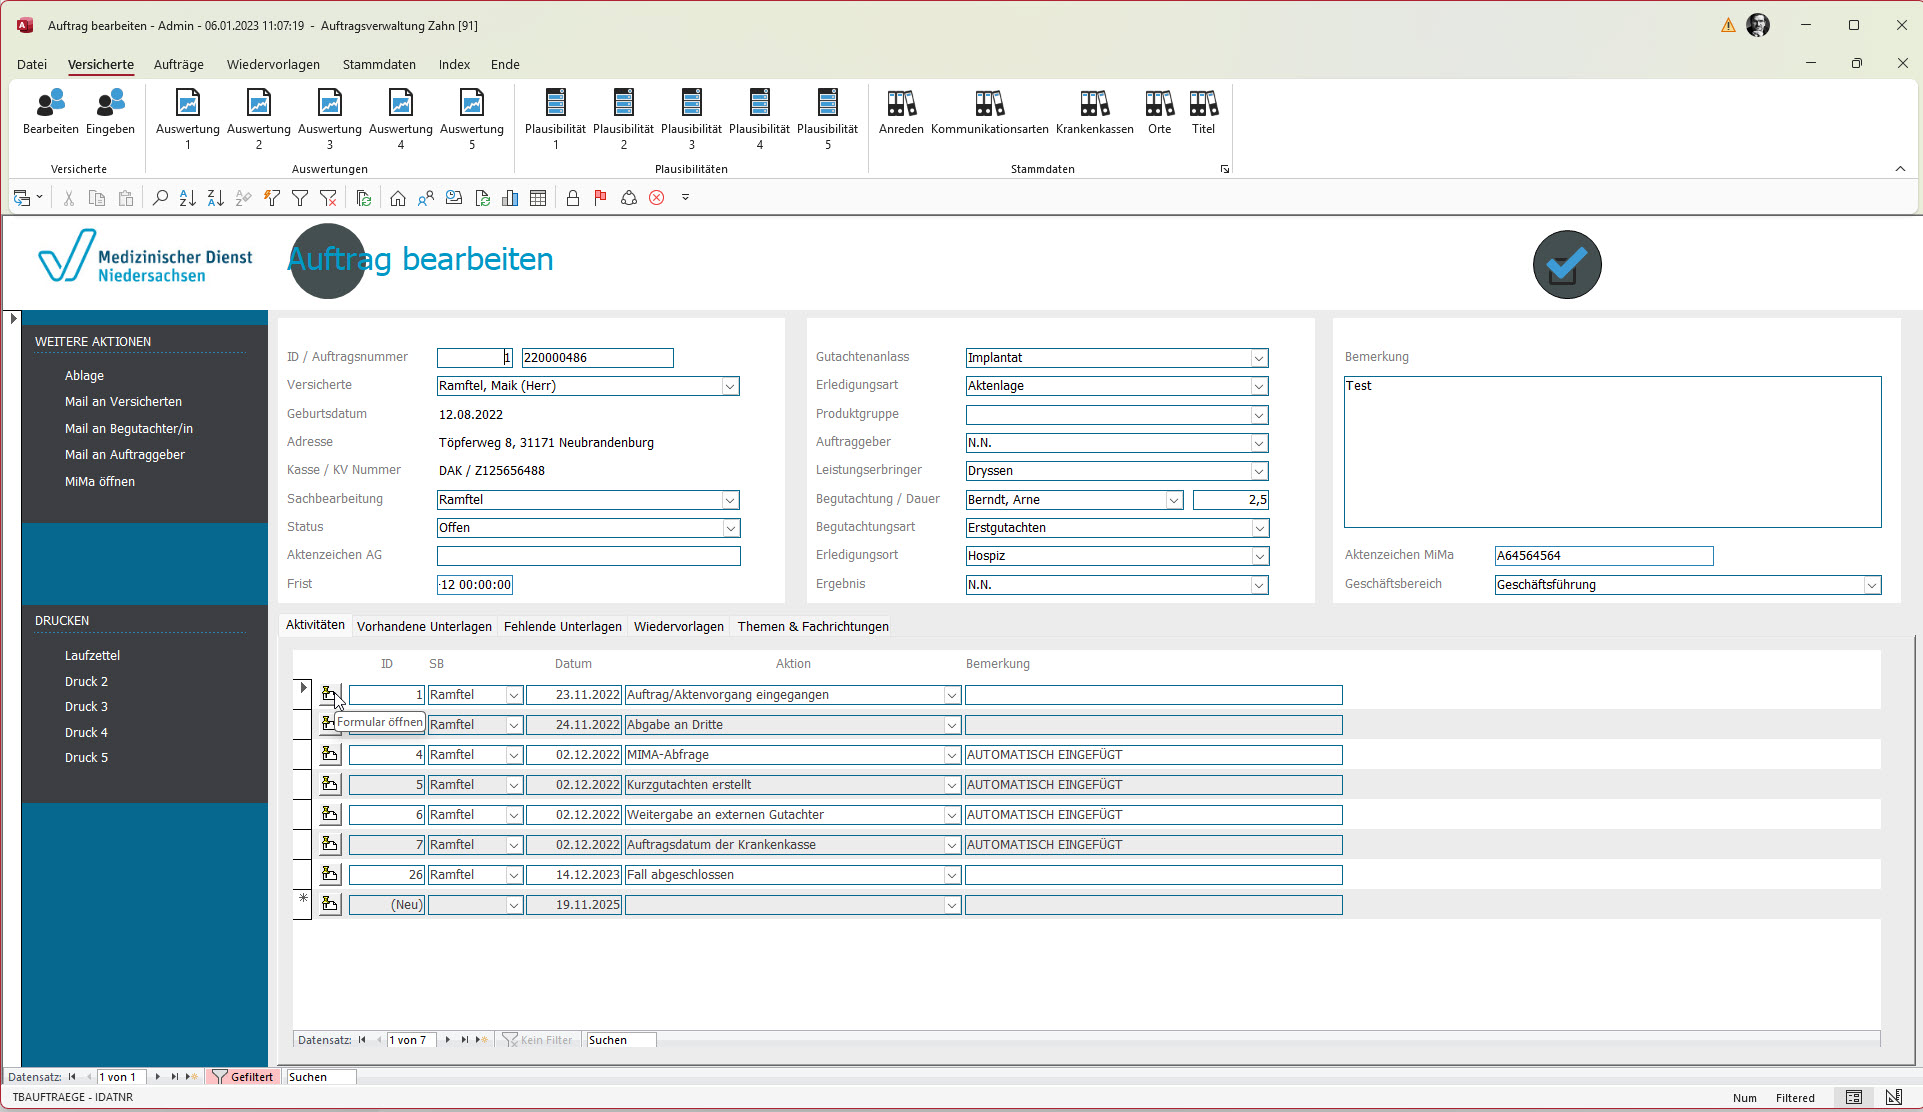Open form for MIMA-Abfrage activity row
1923x1112 pixels.
point(330,754)
